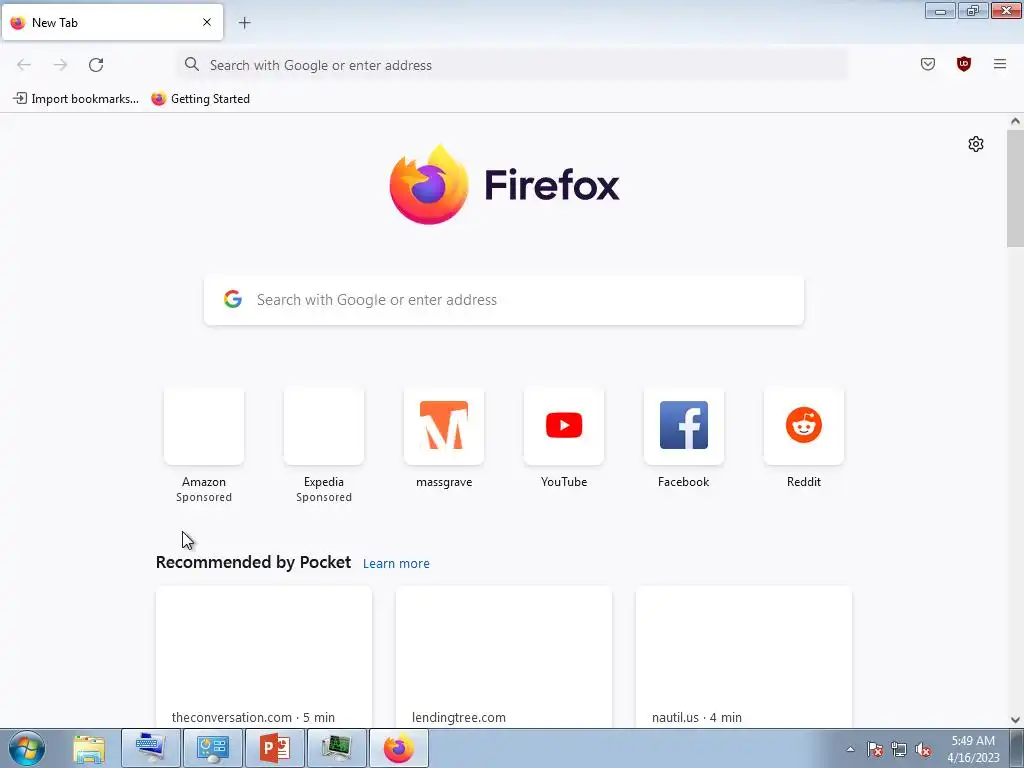Open the on-screen keyboard taskbar icon
The width and height of the screenshot is (1024, 768).
click(x=151, y=748)
